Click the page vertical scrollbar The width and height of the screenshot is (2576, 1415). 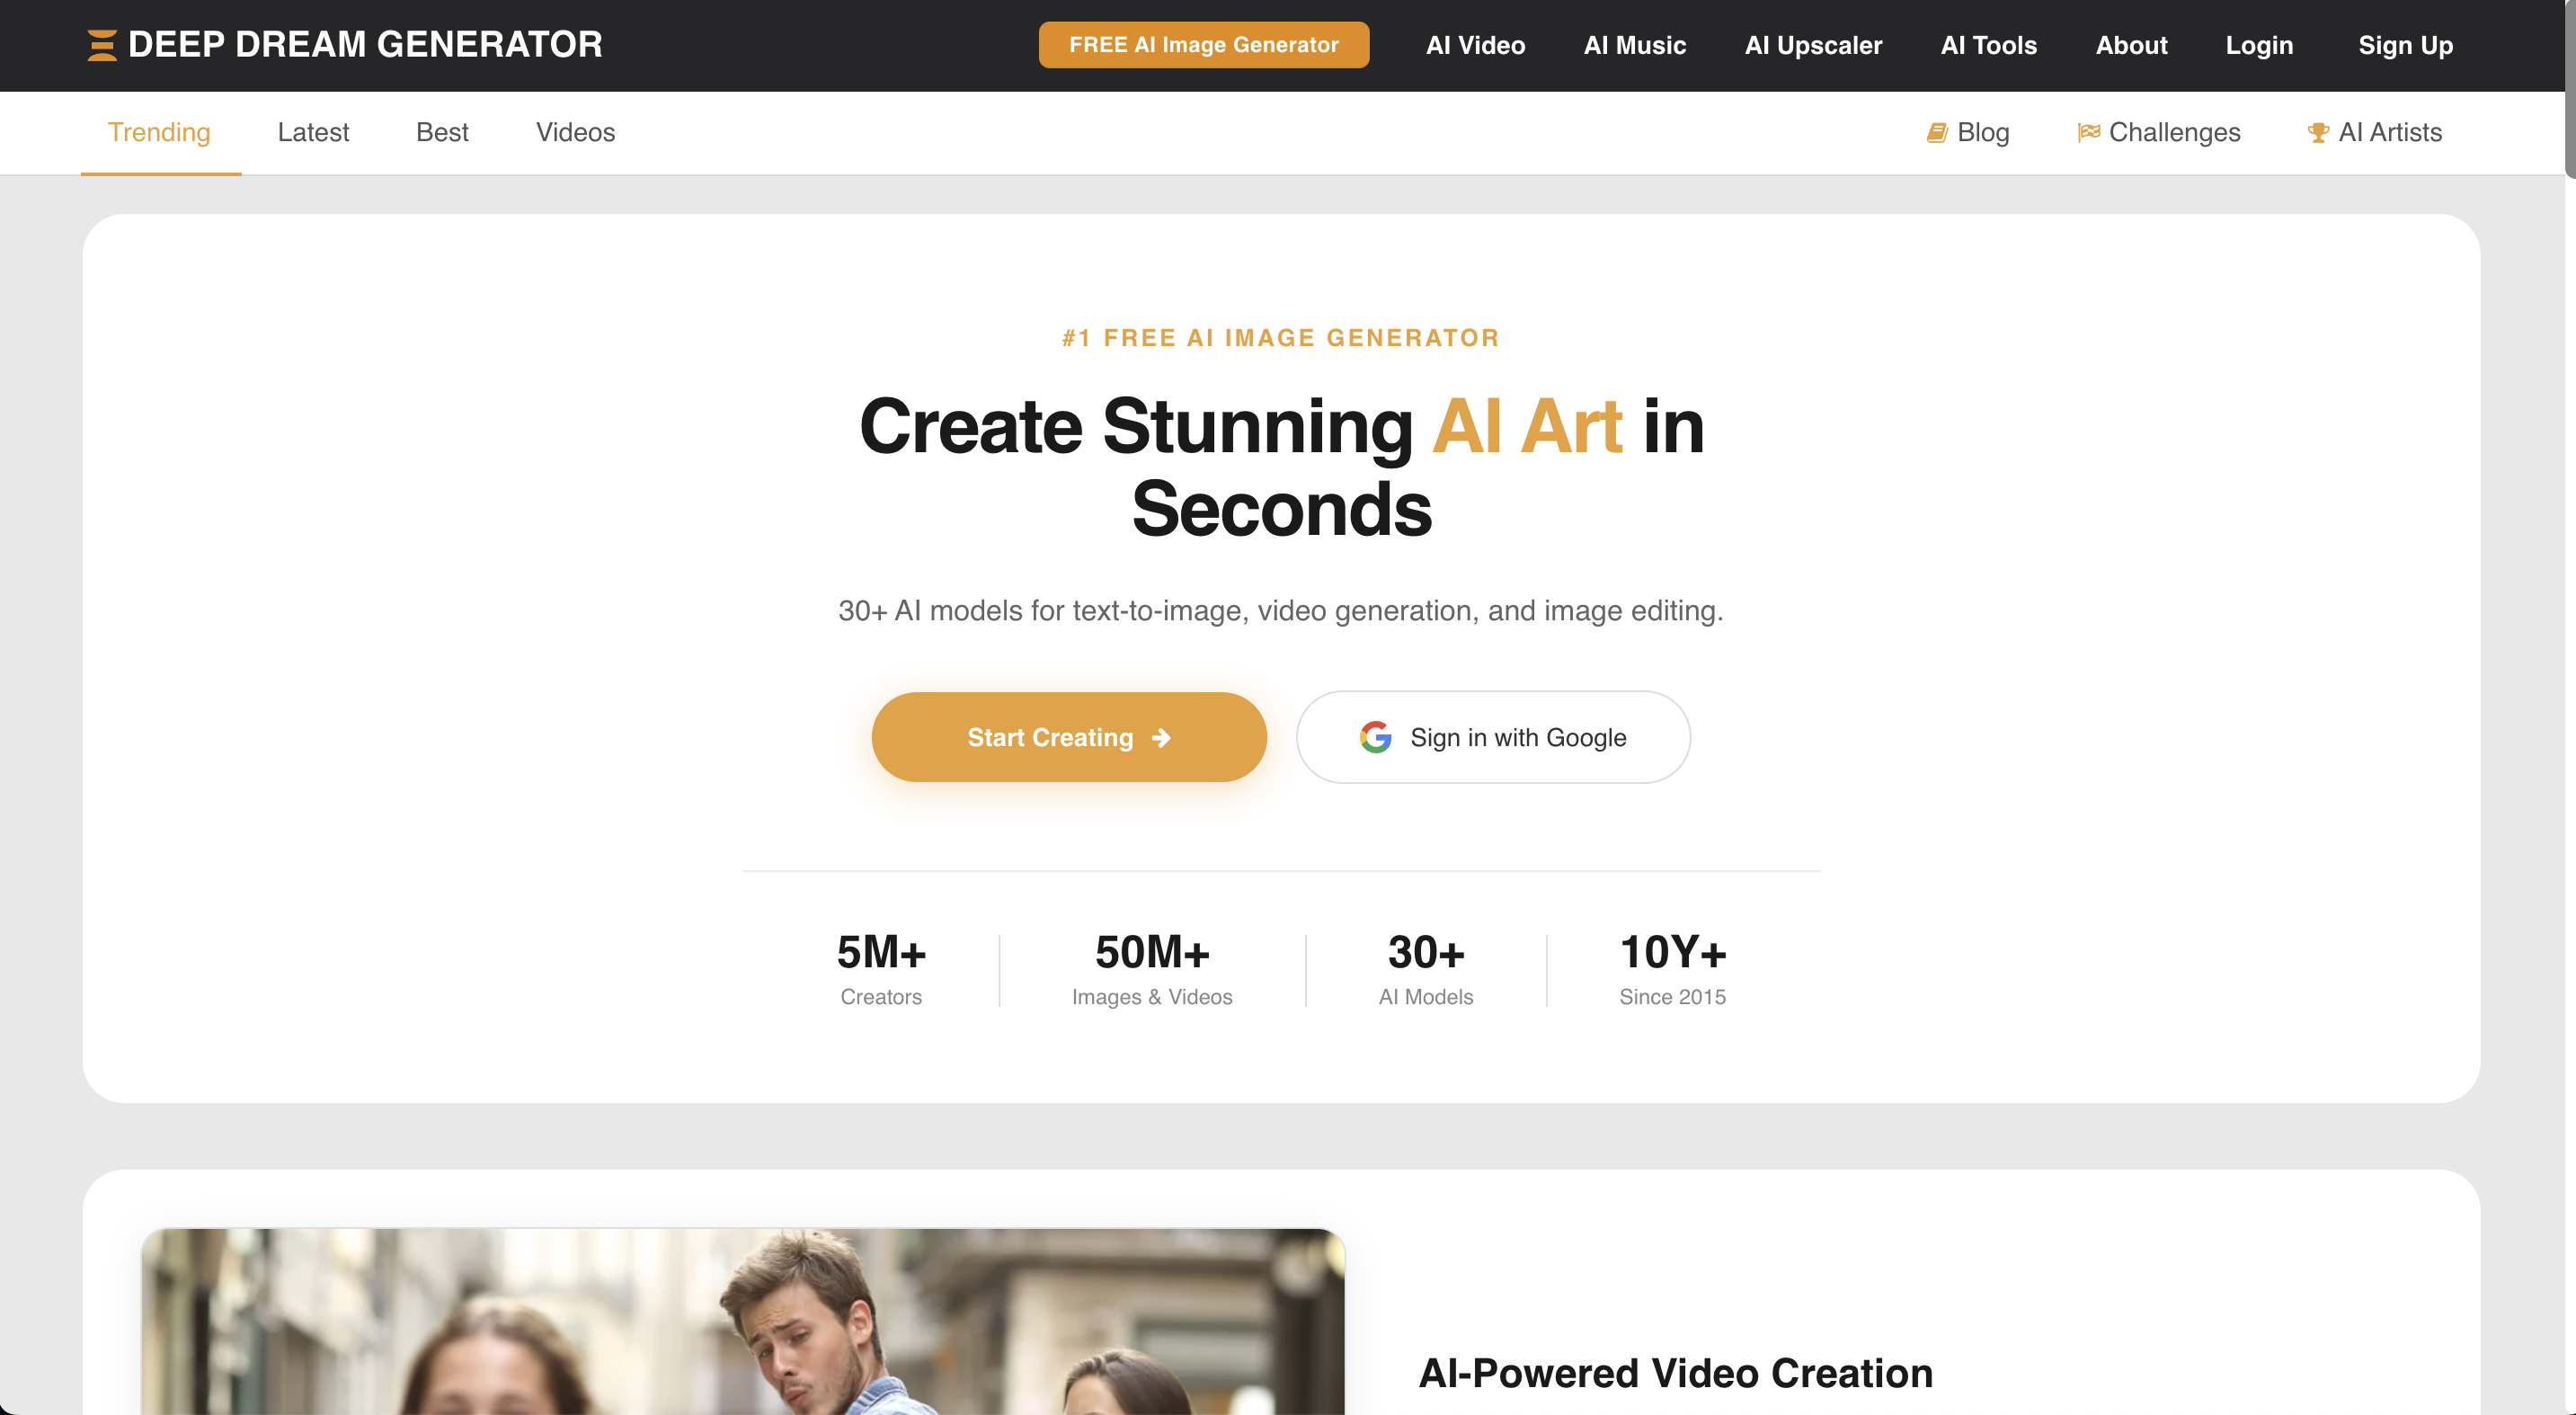point(2570,90)
